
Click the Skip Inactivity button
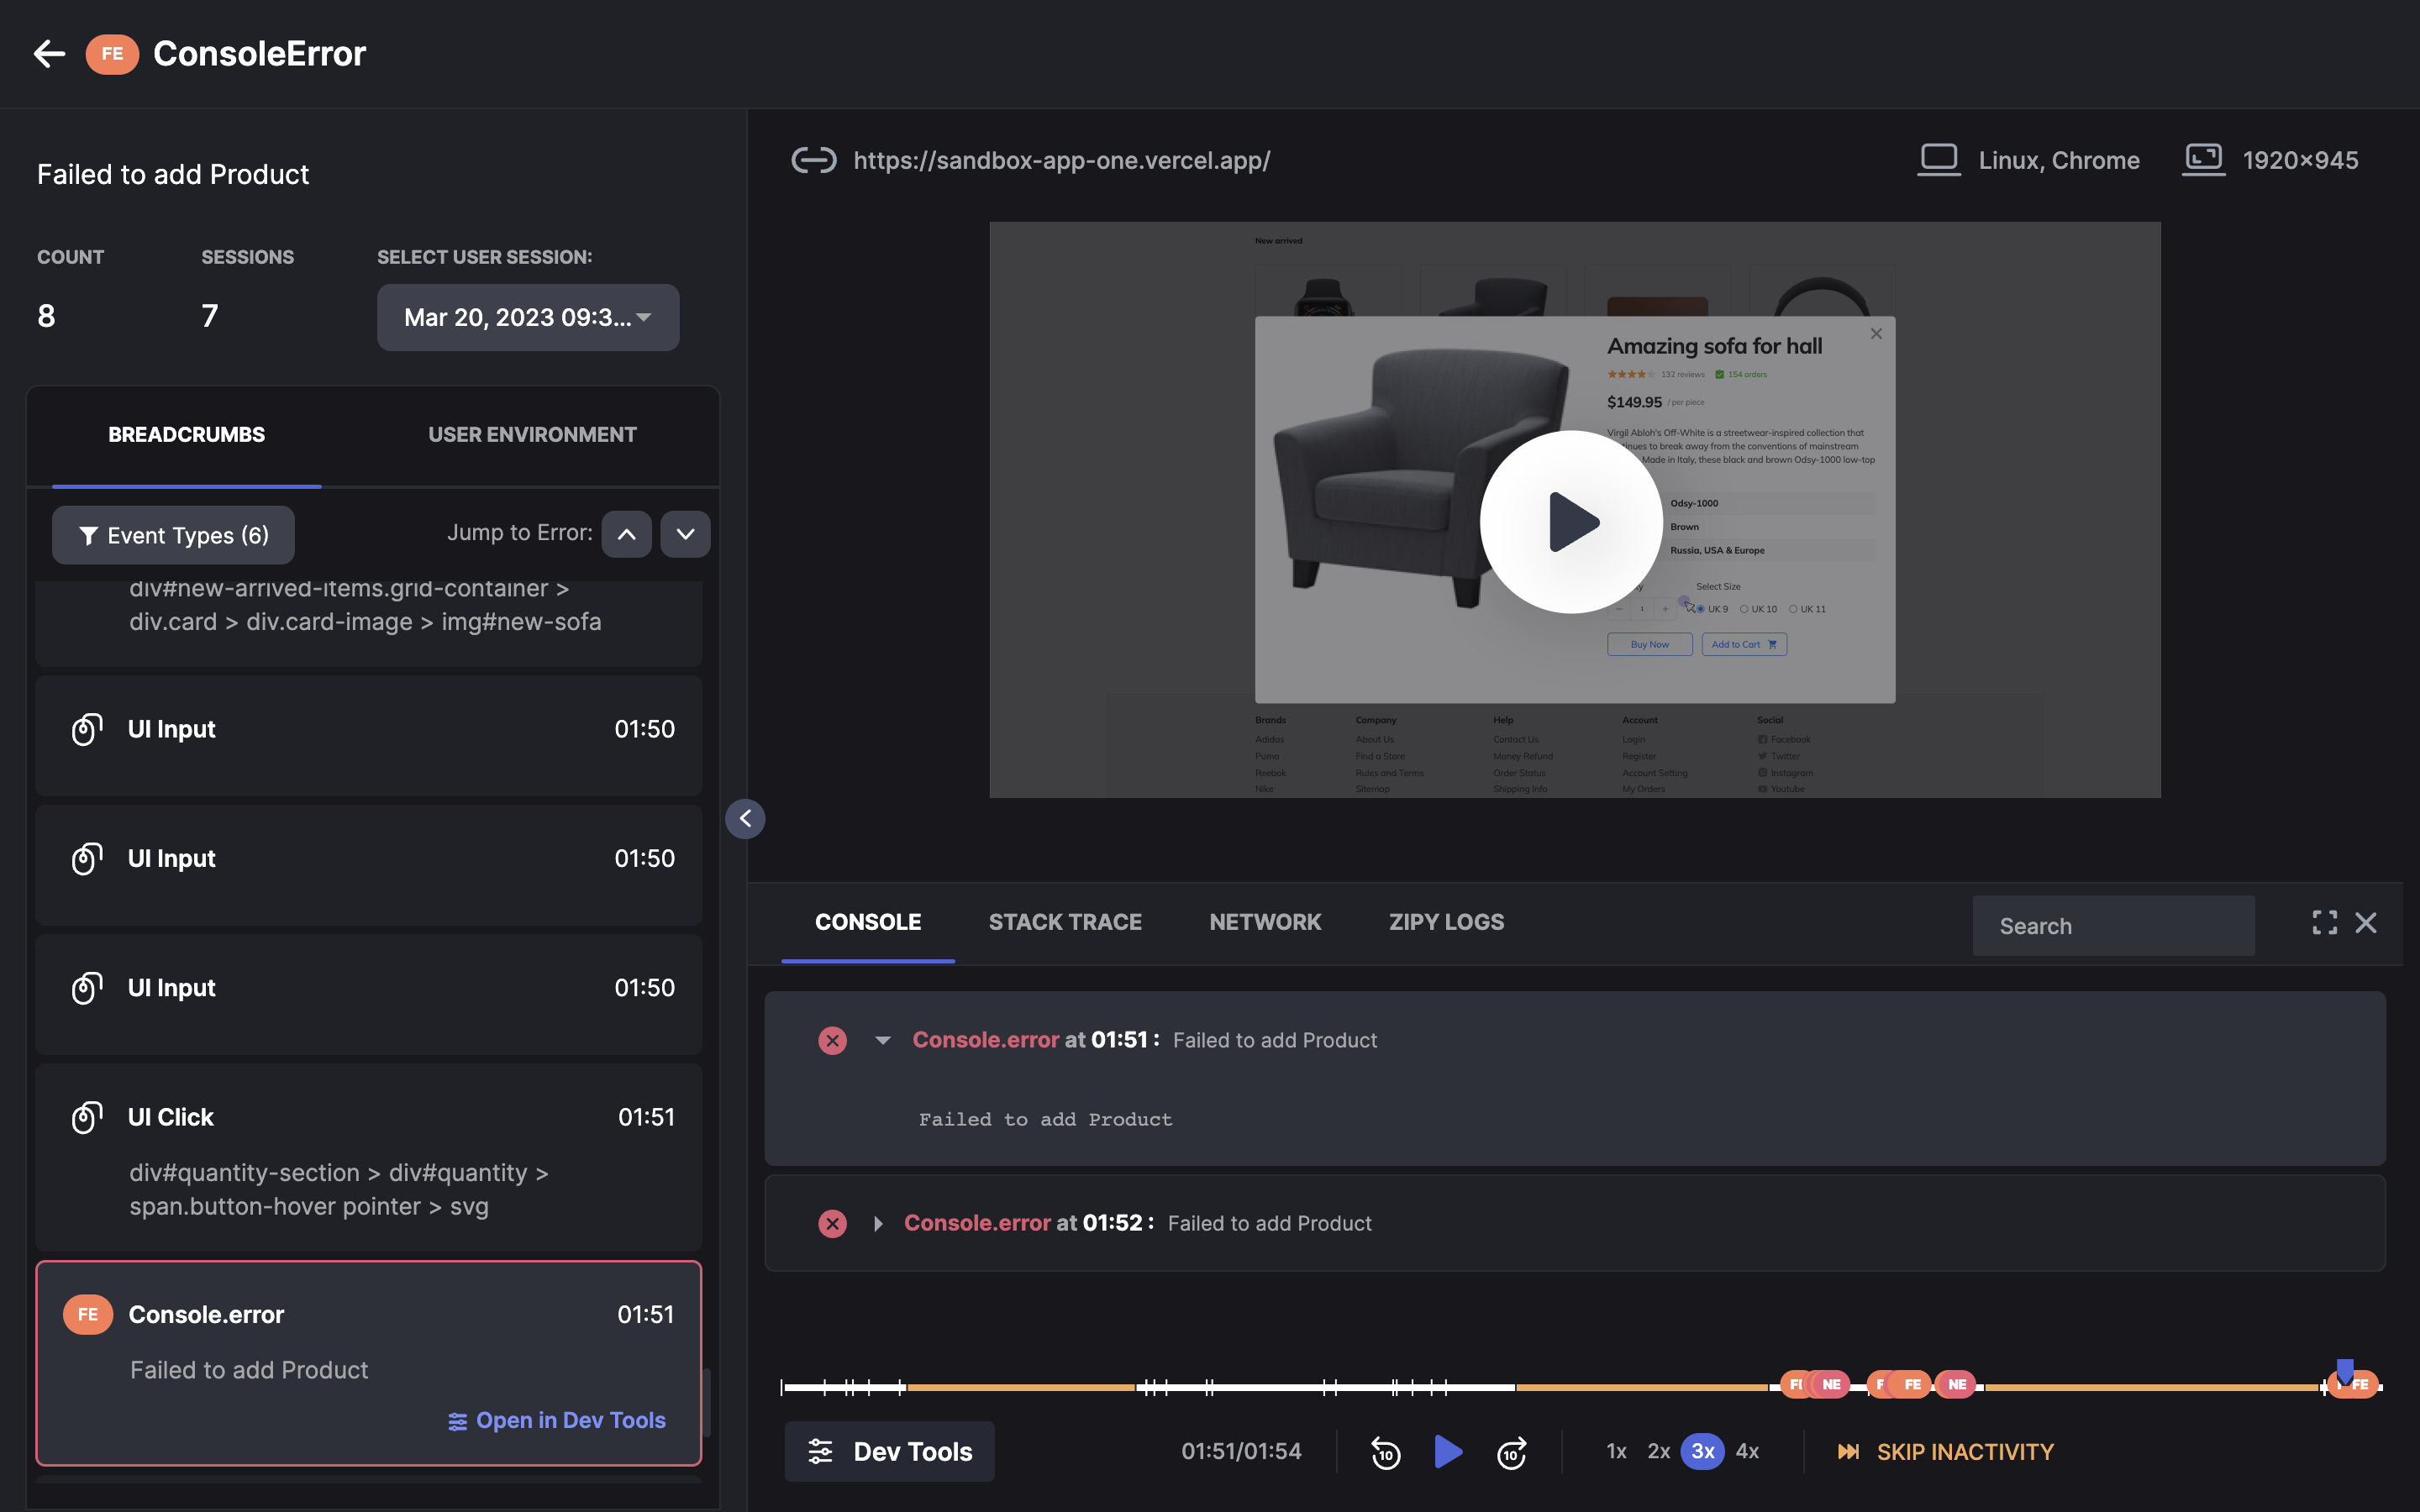tap(1945, 1451)
